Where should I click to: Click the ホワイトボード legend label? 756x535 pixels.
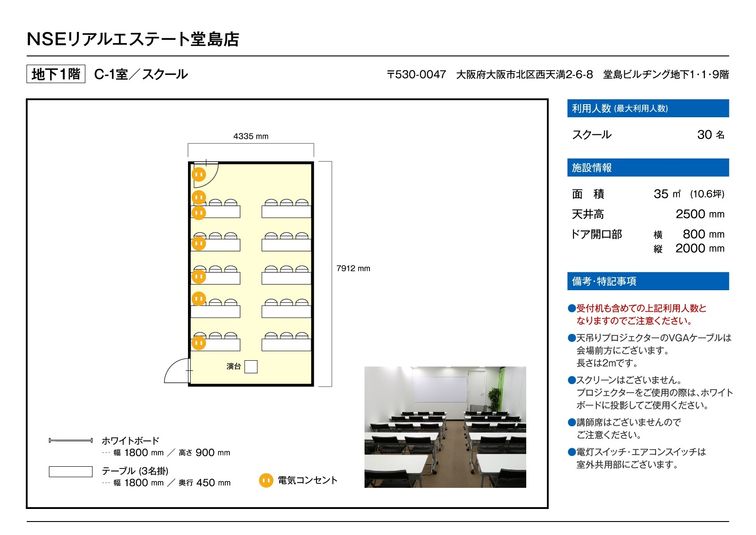point(130,441)
